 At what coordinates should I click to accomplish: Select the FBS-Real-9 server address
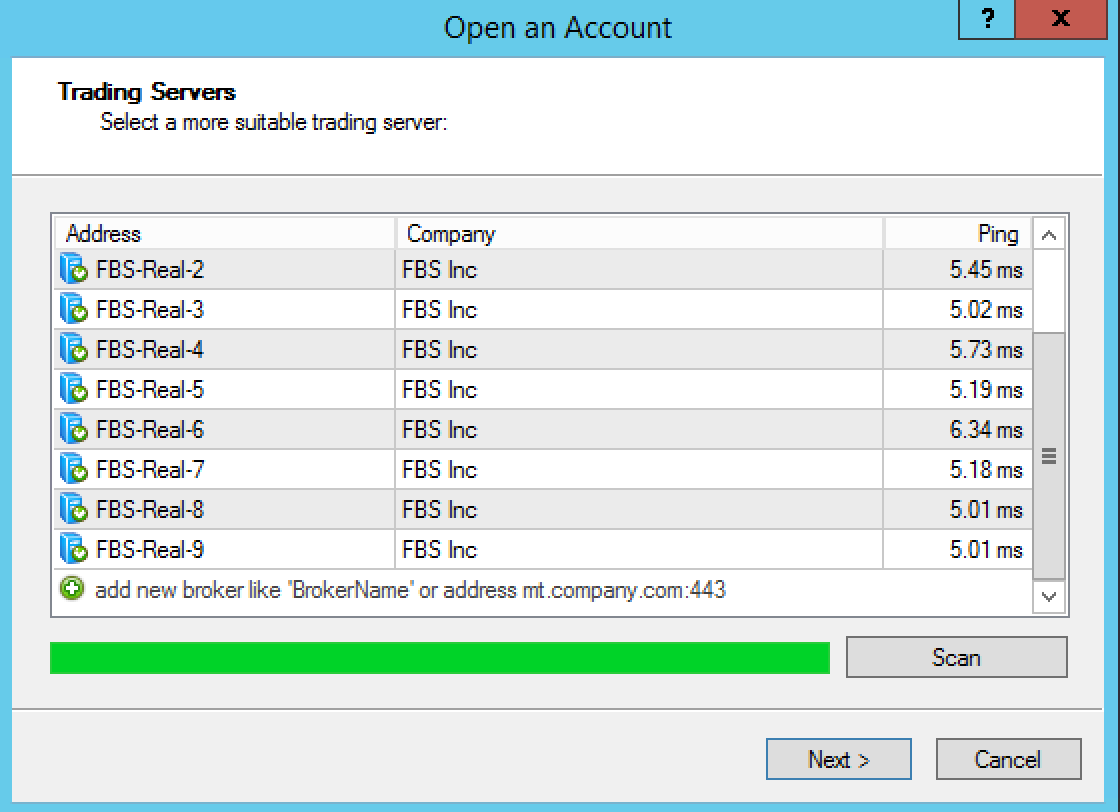click(x=150, y=549)
